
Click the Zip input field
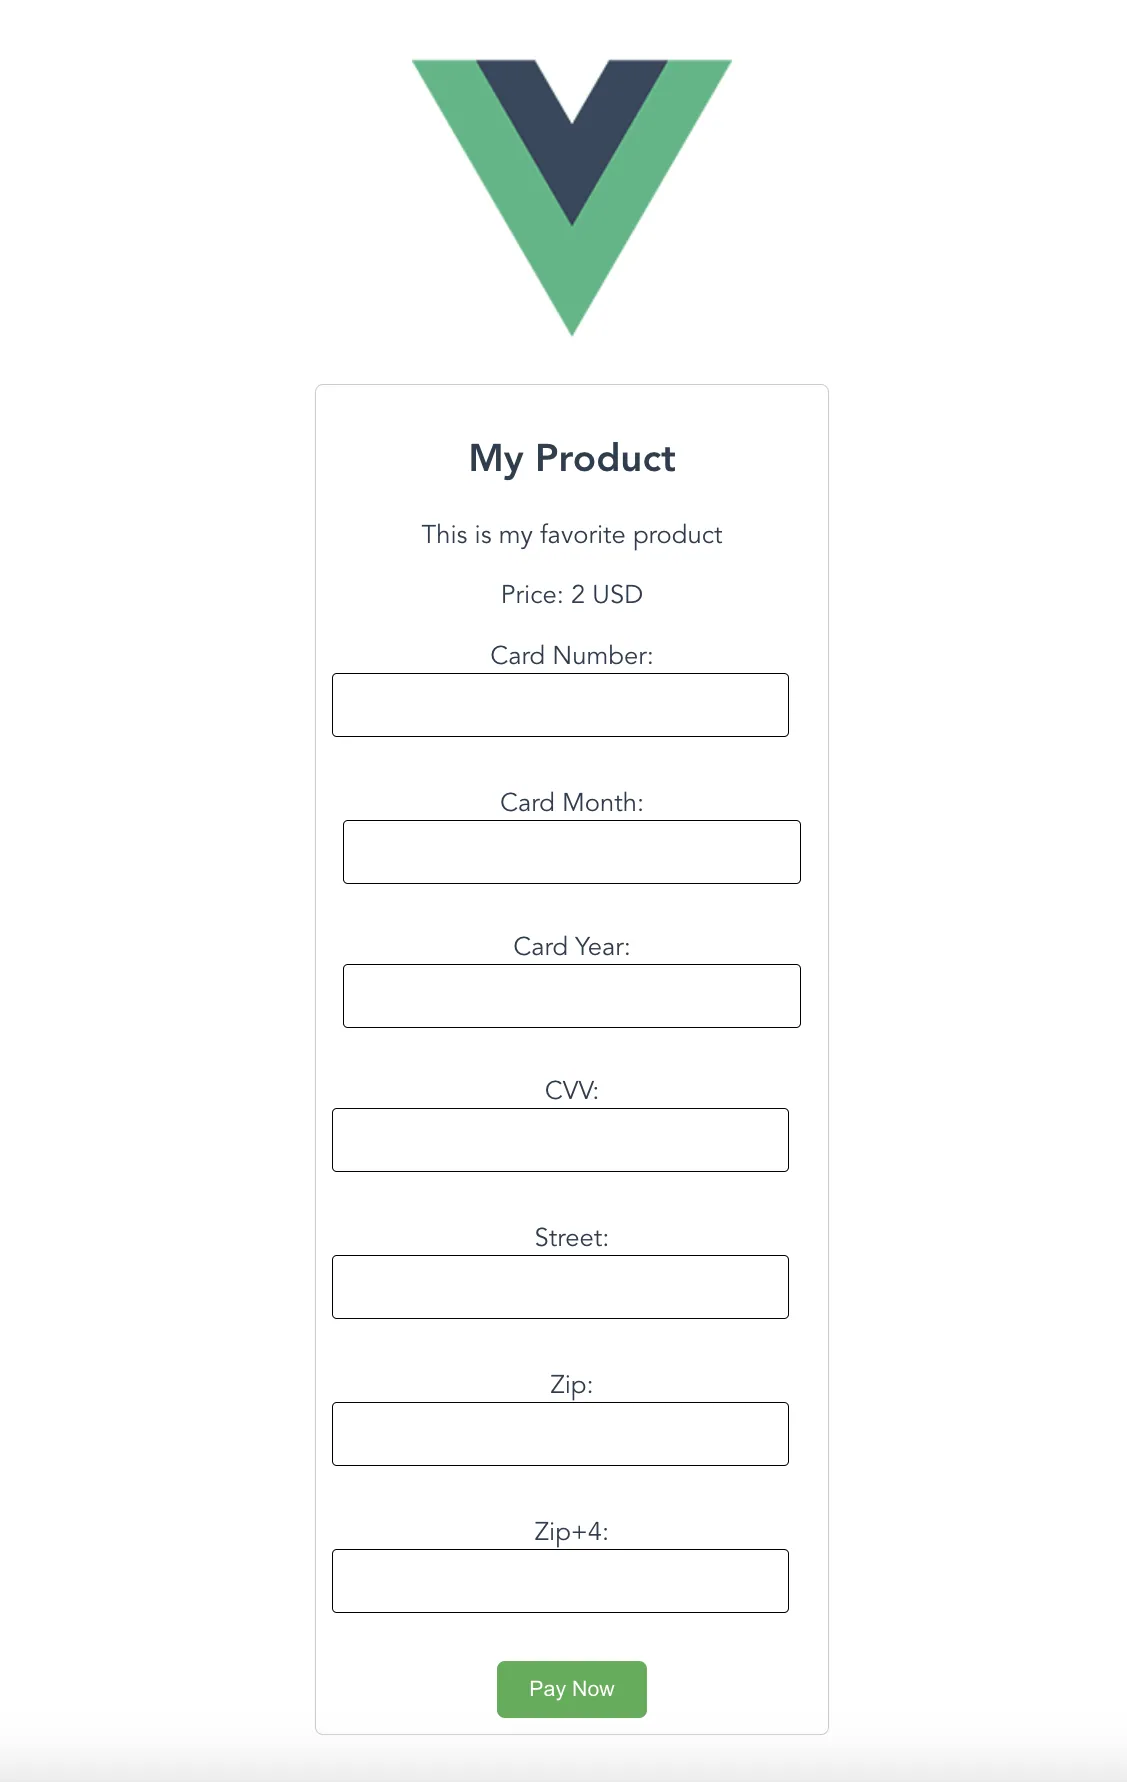tap(560, 1434)
